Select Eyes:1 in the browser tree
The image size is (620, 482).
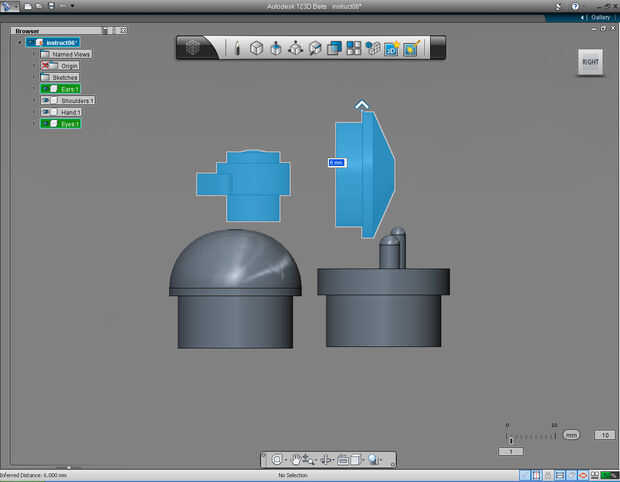click(x=70, y=124)
